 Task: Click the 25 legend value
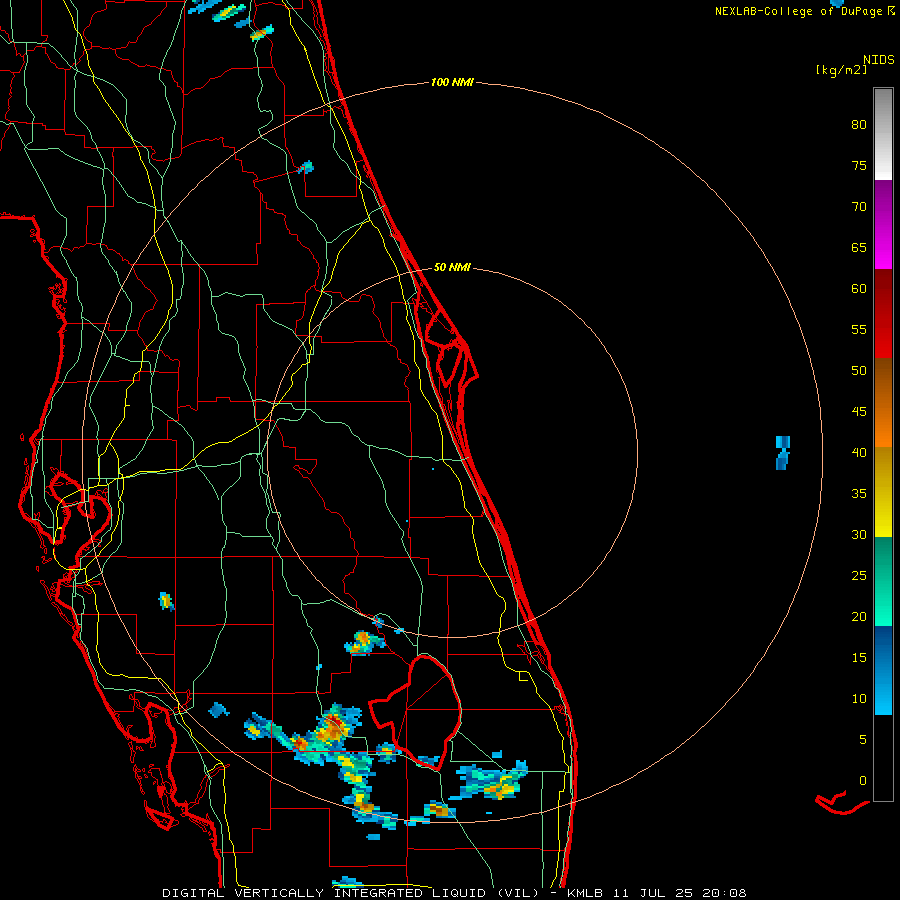[x=859, y=575]
